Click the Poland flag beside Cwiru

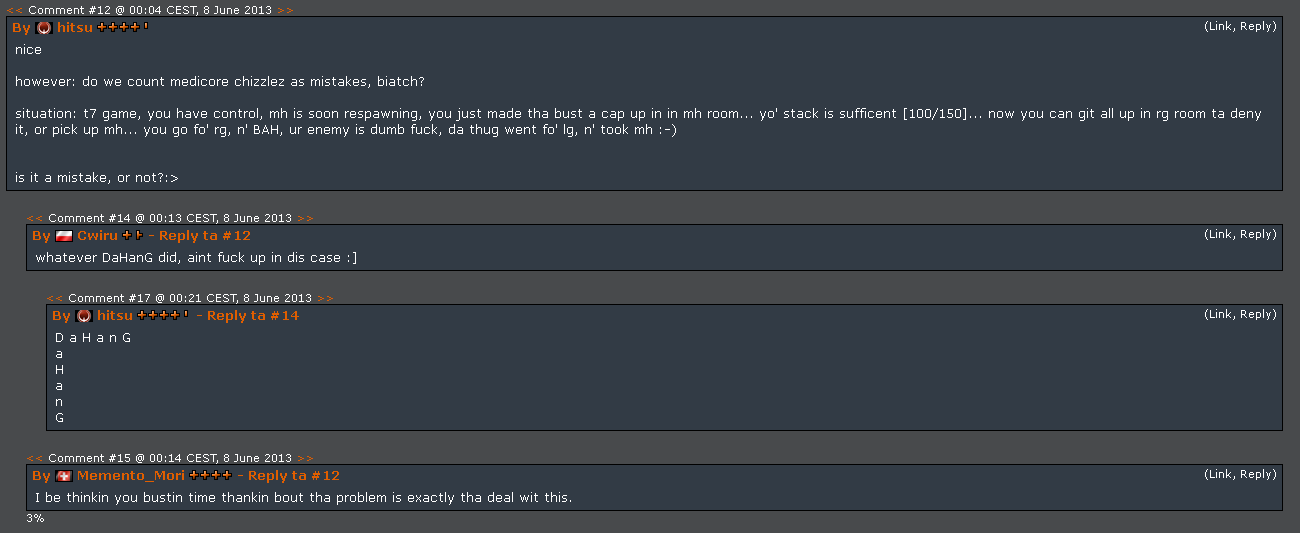coord(63,236)
